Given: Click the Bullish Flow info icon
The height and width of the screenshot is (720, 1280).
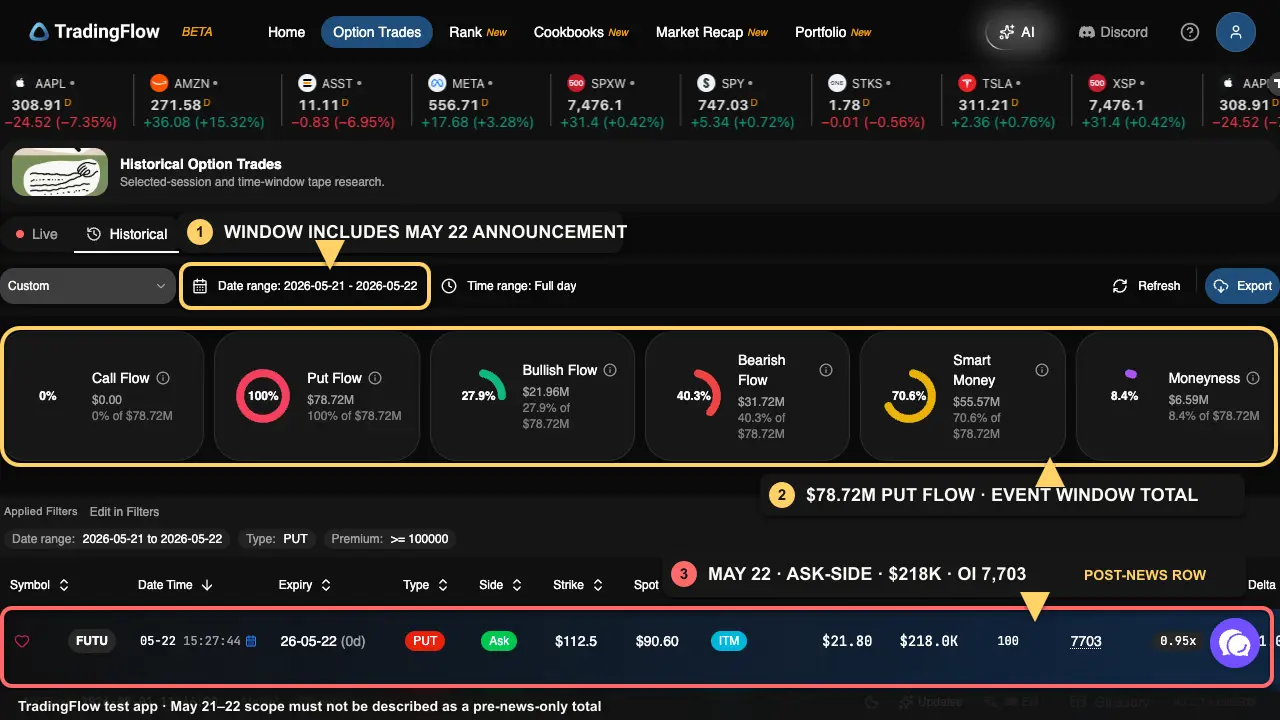Looking at the screenshot, I should [610, 370].
